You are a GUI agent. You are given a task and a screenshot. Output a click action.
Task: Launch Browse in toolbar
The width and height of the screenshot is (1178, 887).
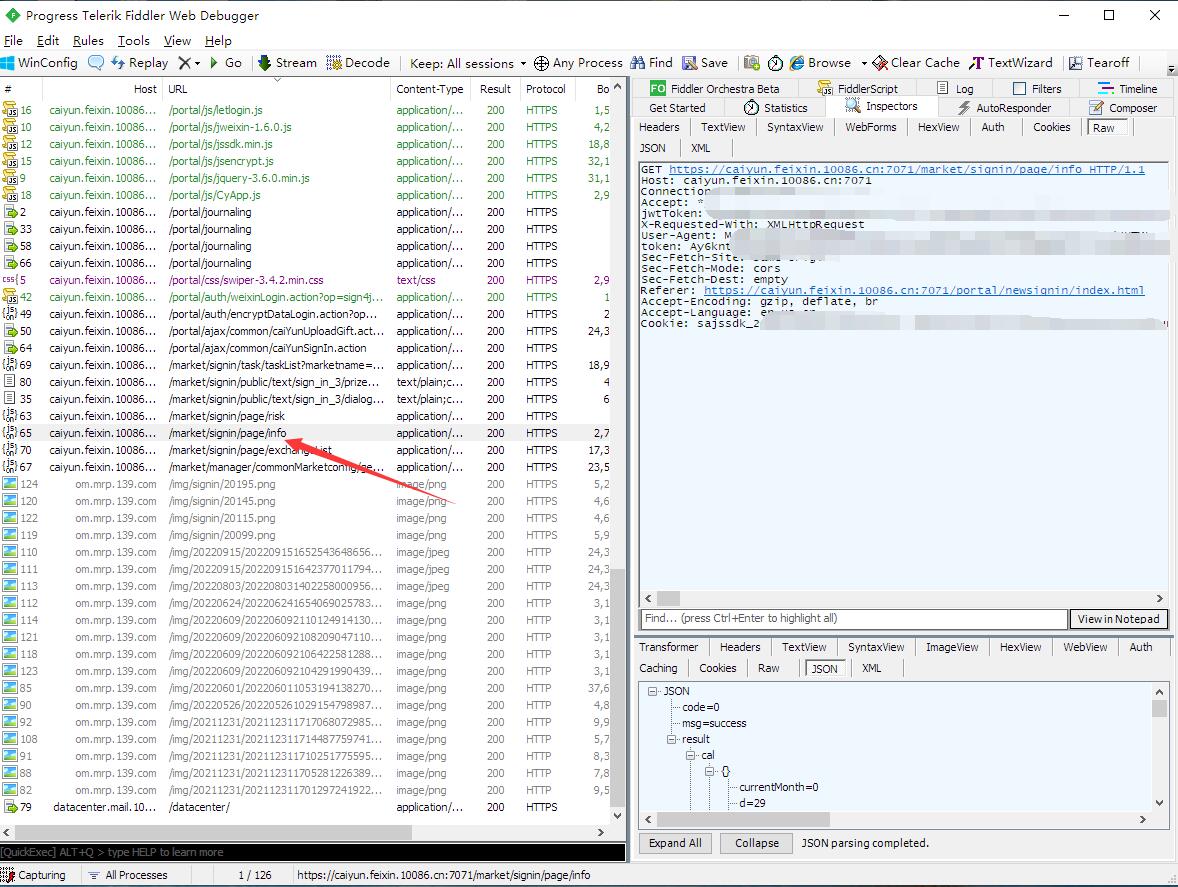coord(820,63)
